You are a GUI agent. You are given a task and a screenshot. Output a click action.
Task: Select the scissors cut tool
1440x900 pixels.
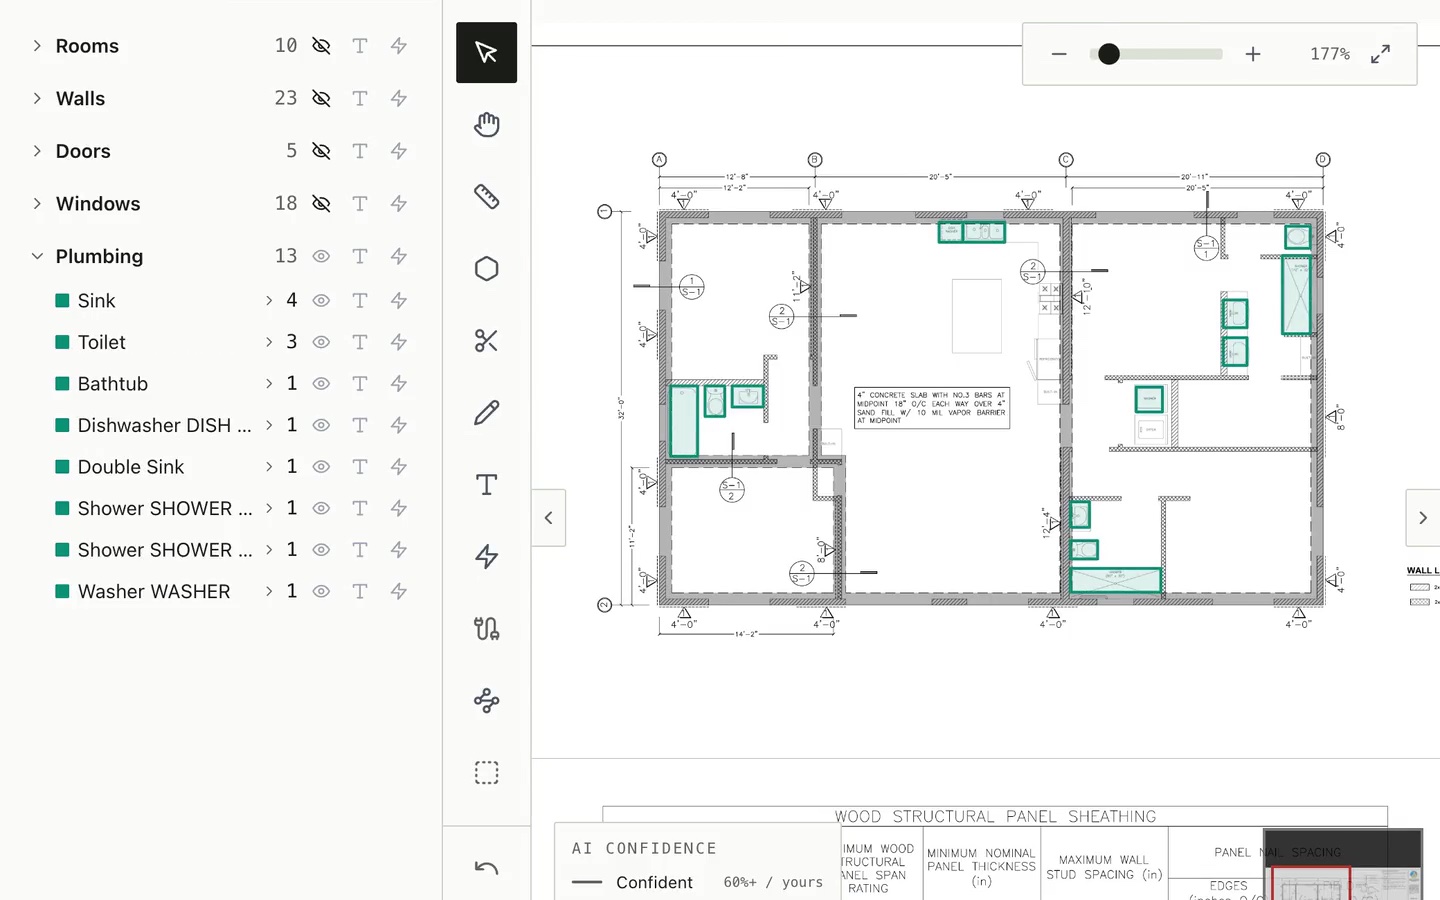point(486,341)
